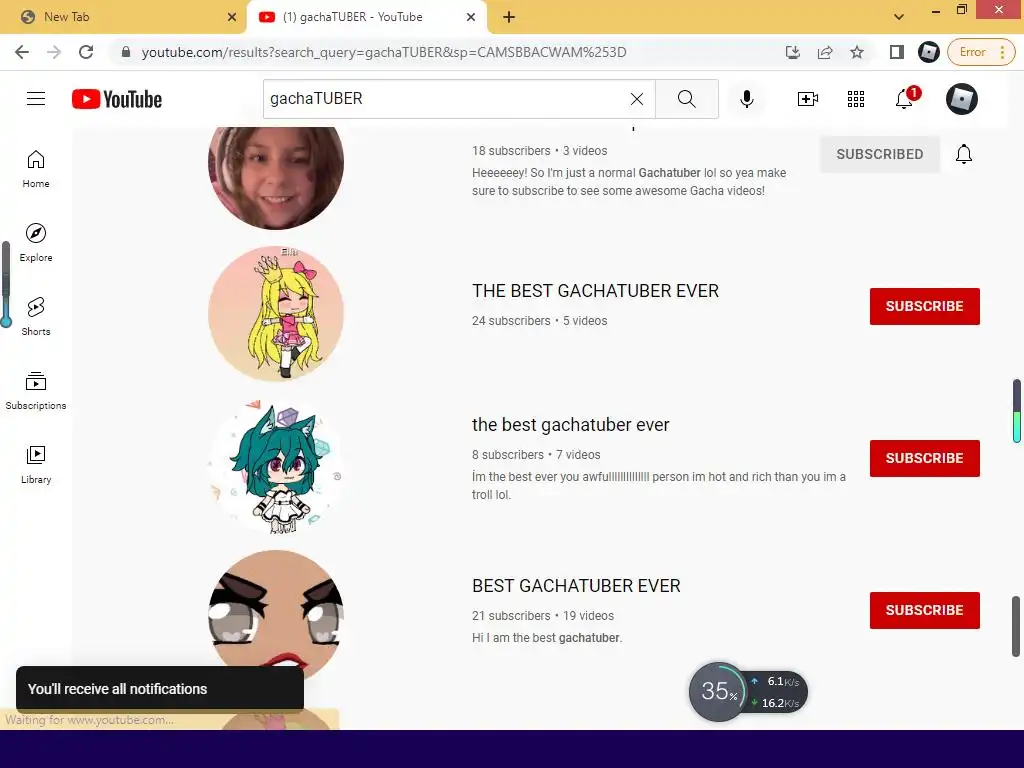Toggle the browser side panel

tap(897, 52)
